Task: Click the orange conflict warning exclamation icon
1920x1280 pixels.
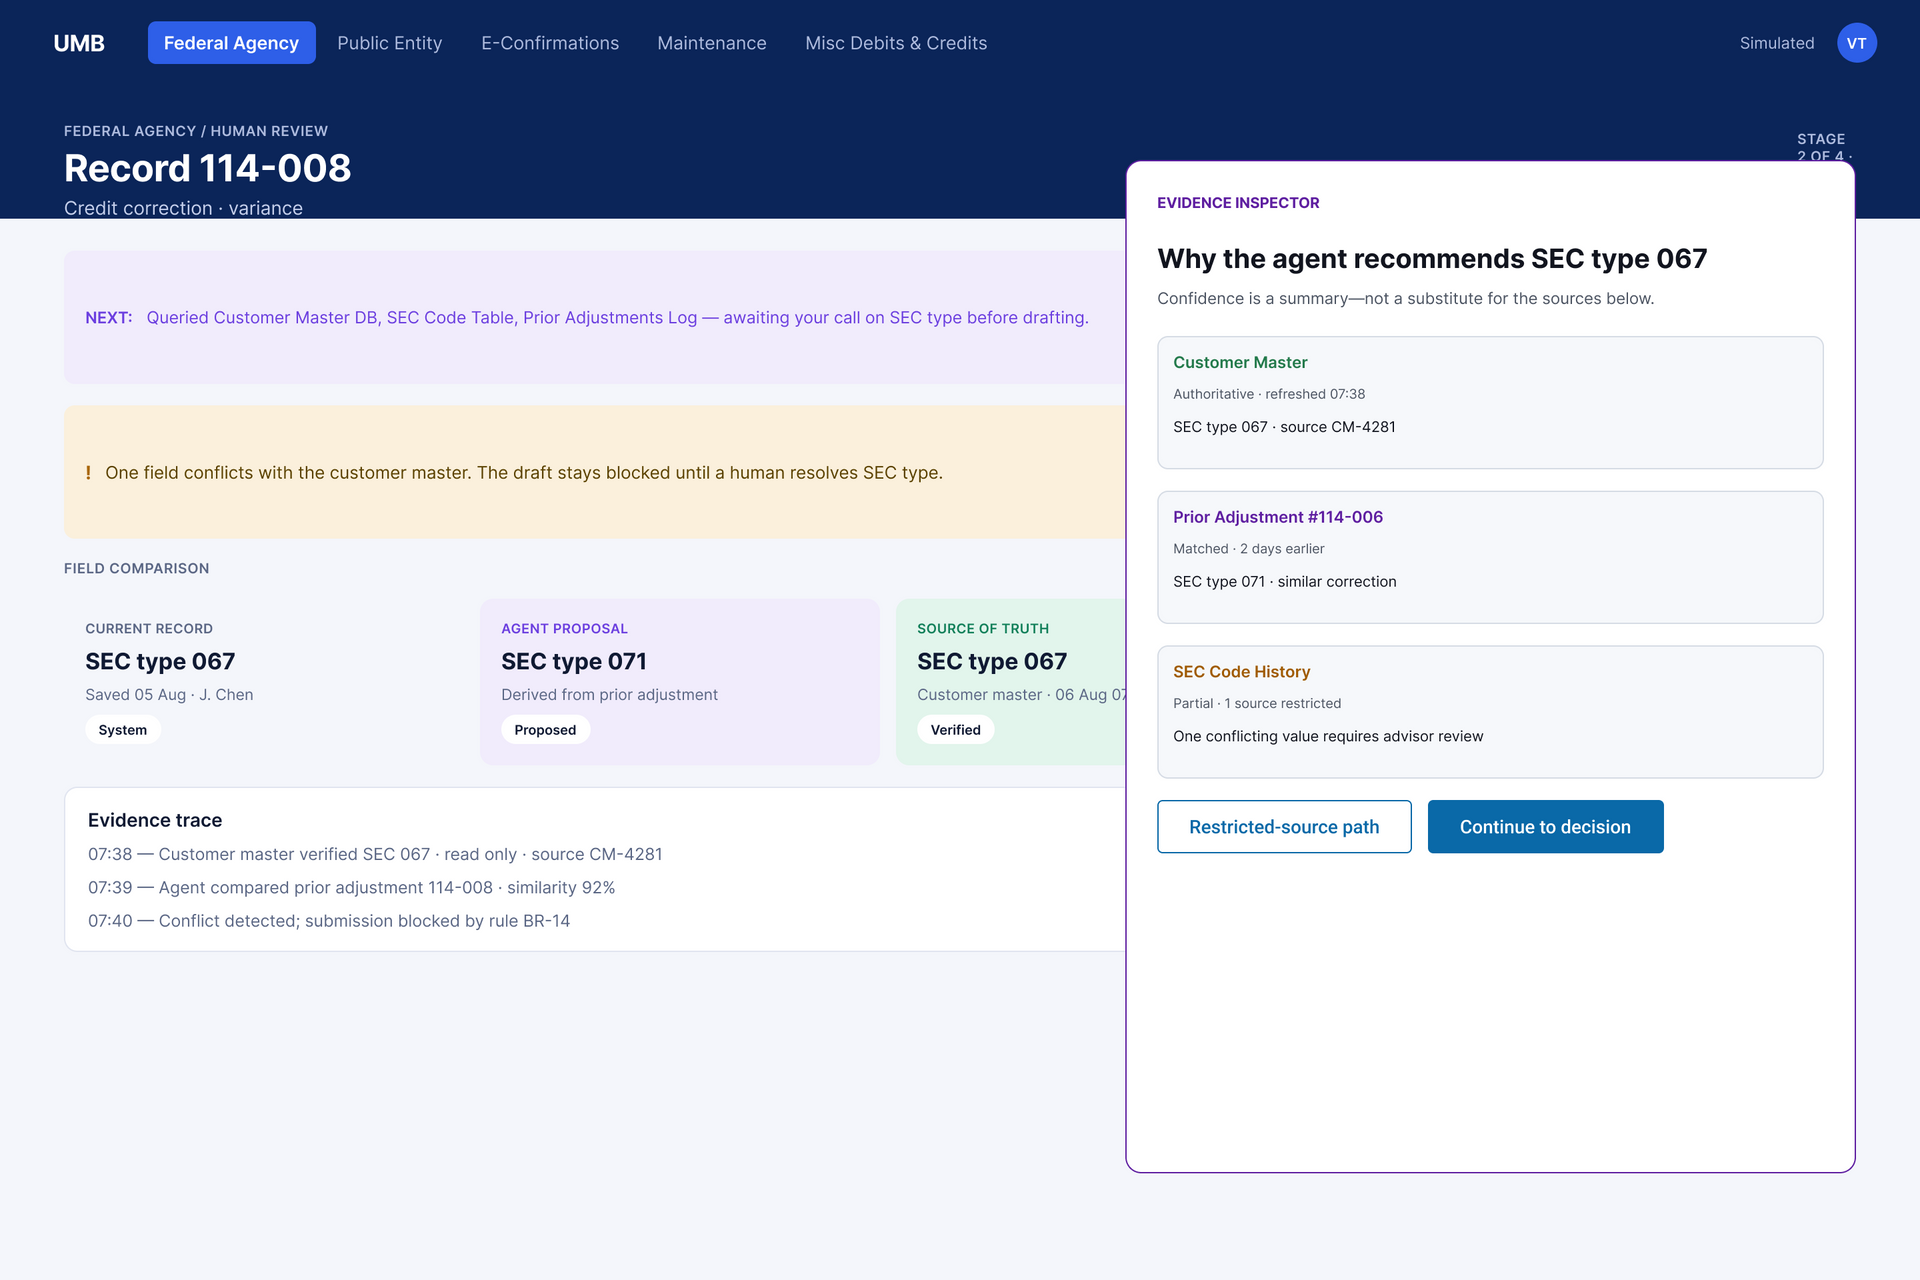Action: click(88, 473)
